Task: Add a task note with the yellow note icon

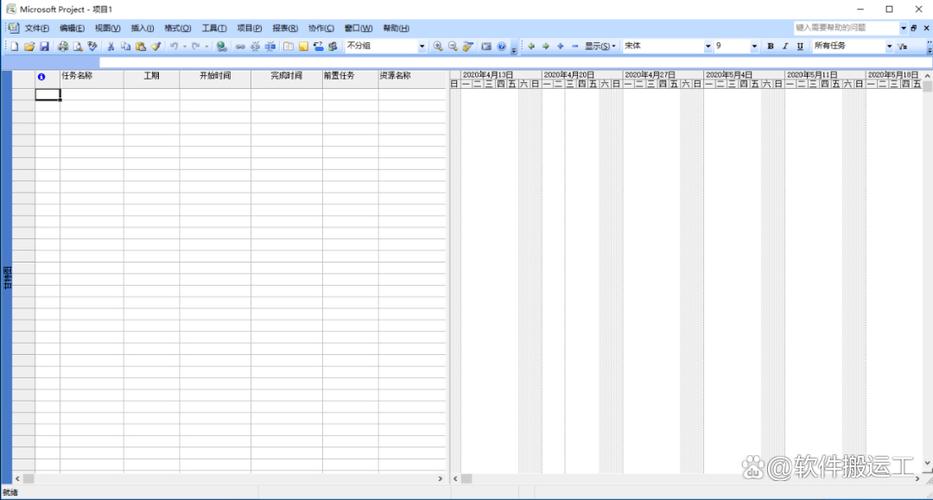Action: (303, 46)
